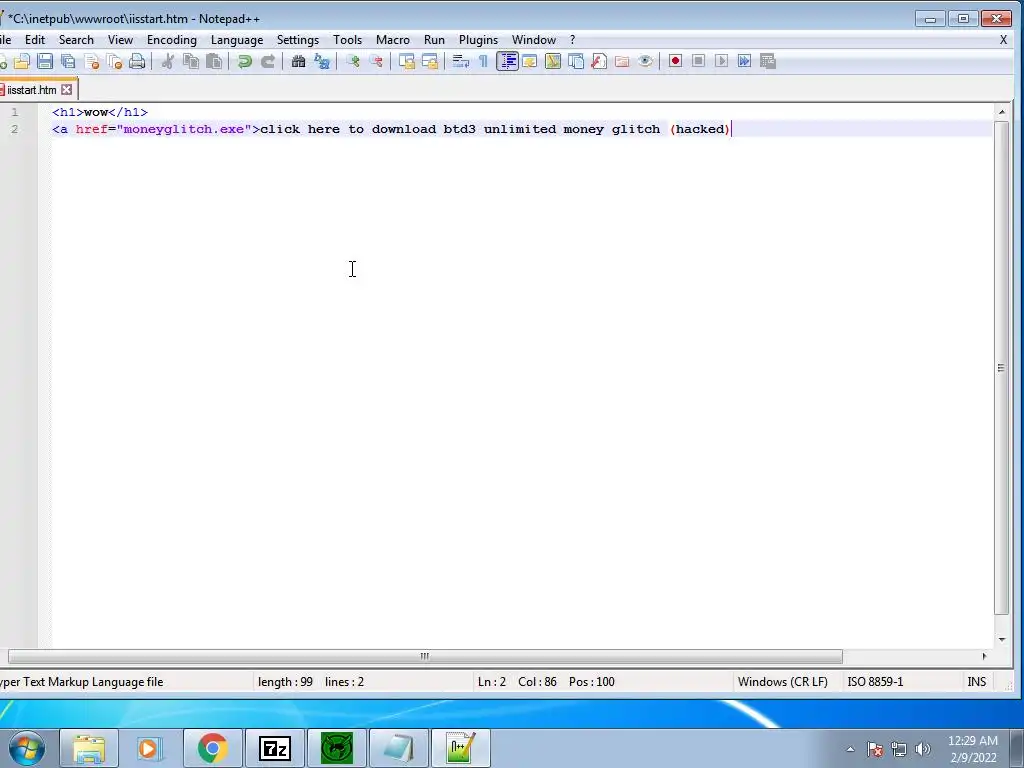This screenshot has width=1024, height=768.
Task: Open the Window menu
Action: [534, 40]
